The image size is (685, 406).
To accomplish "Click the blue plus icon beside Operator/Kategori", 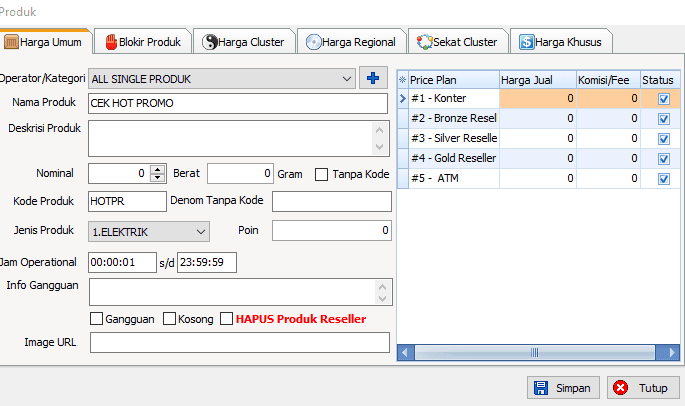I will coord(373,78).
